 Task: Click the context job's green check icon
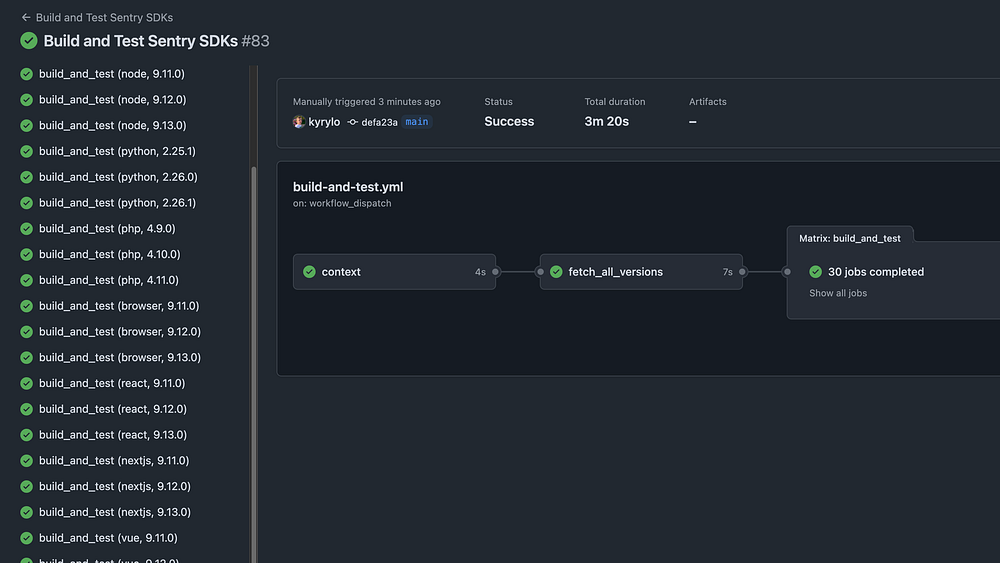click(310, 272)
